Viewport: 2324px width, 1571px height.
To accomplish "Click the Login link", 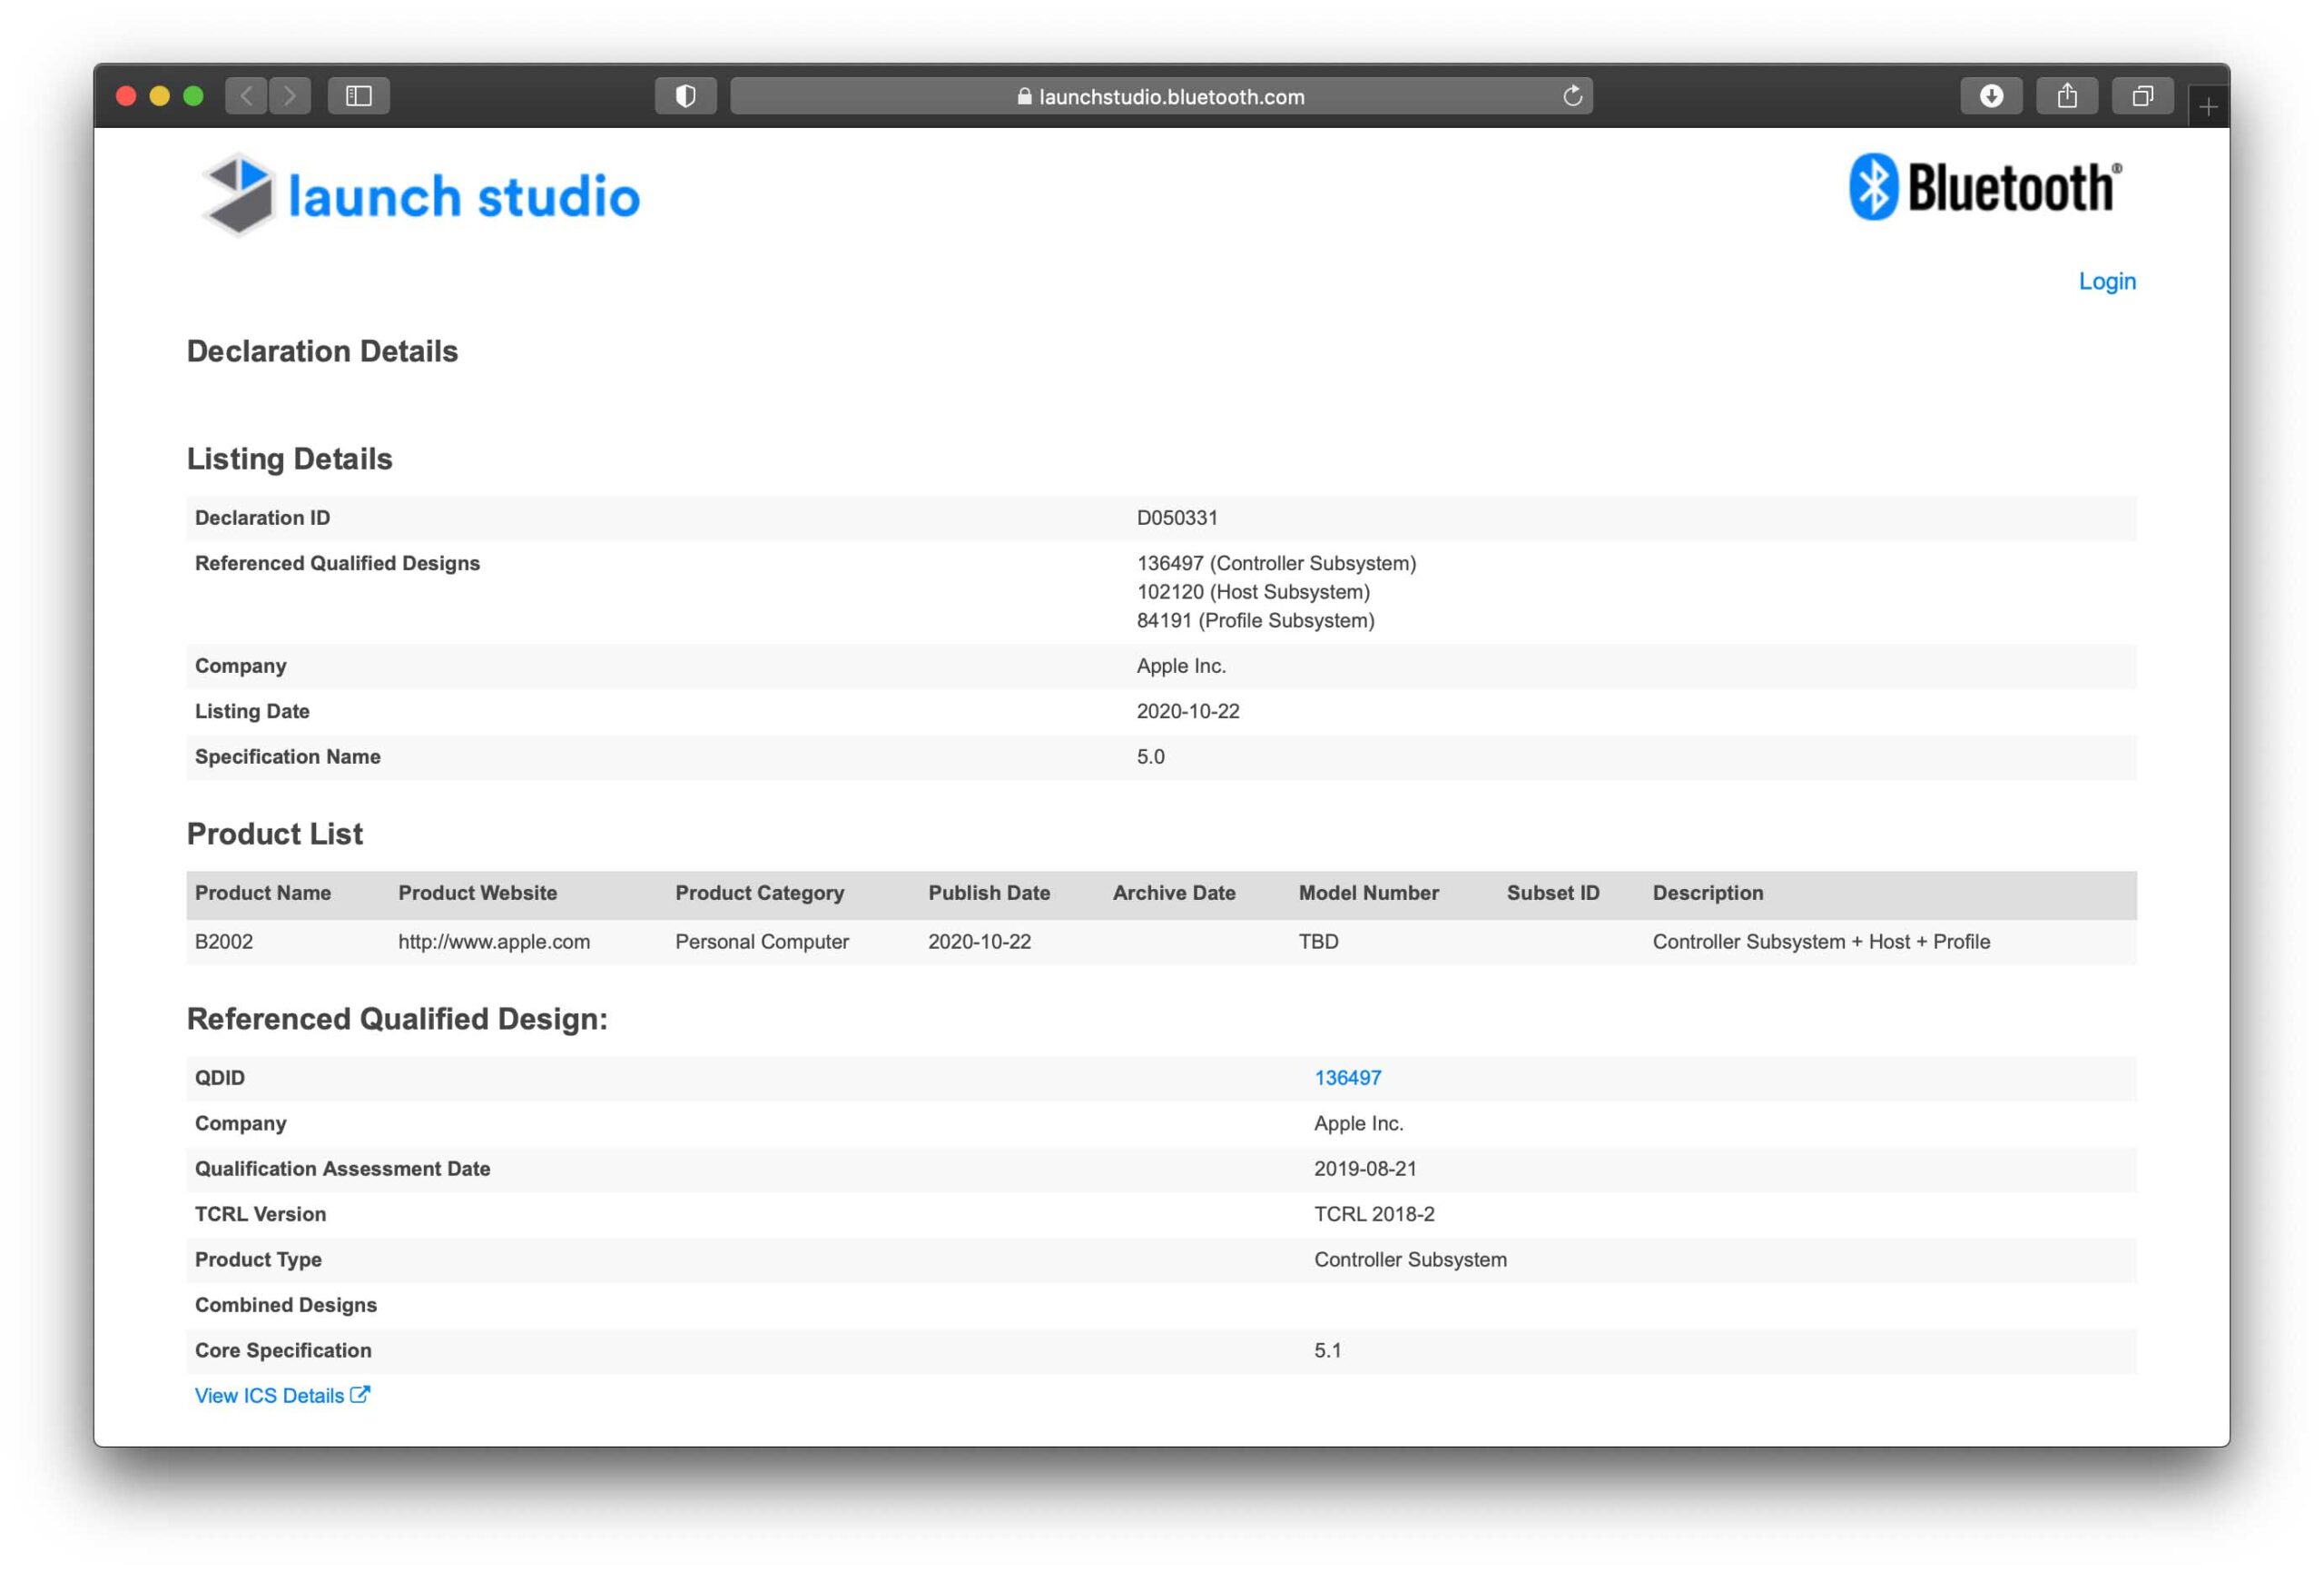I will coord(2106,281).
